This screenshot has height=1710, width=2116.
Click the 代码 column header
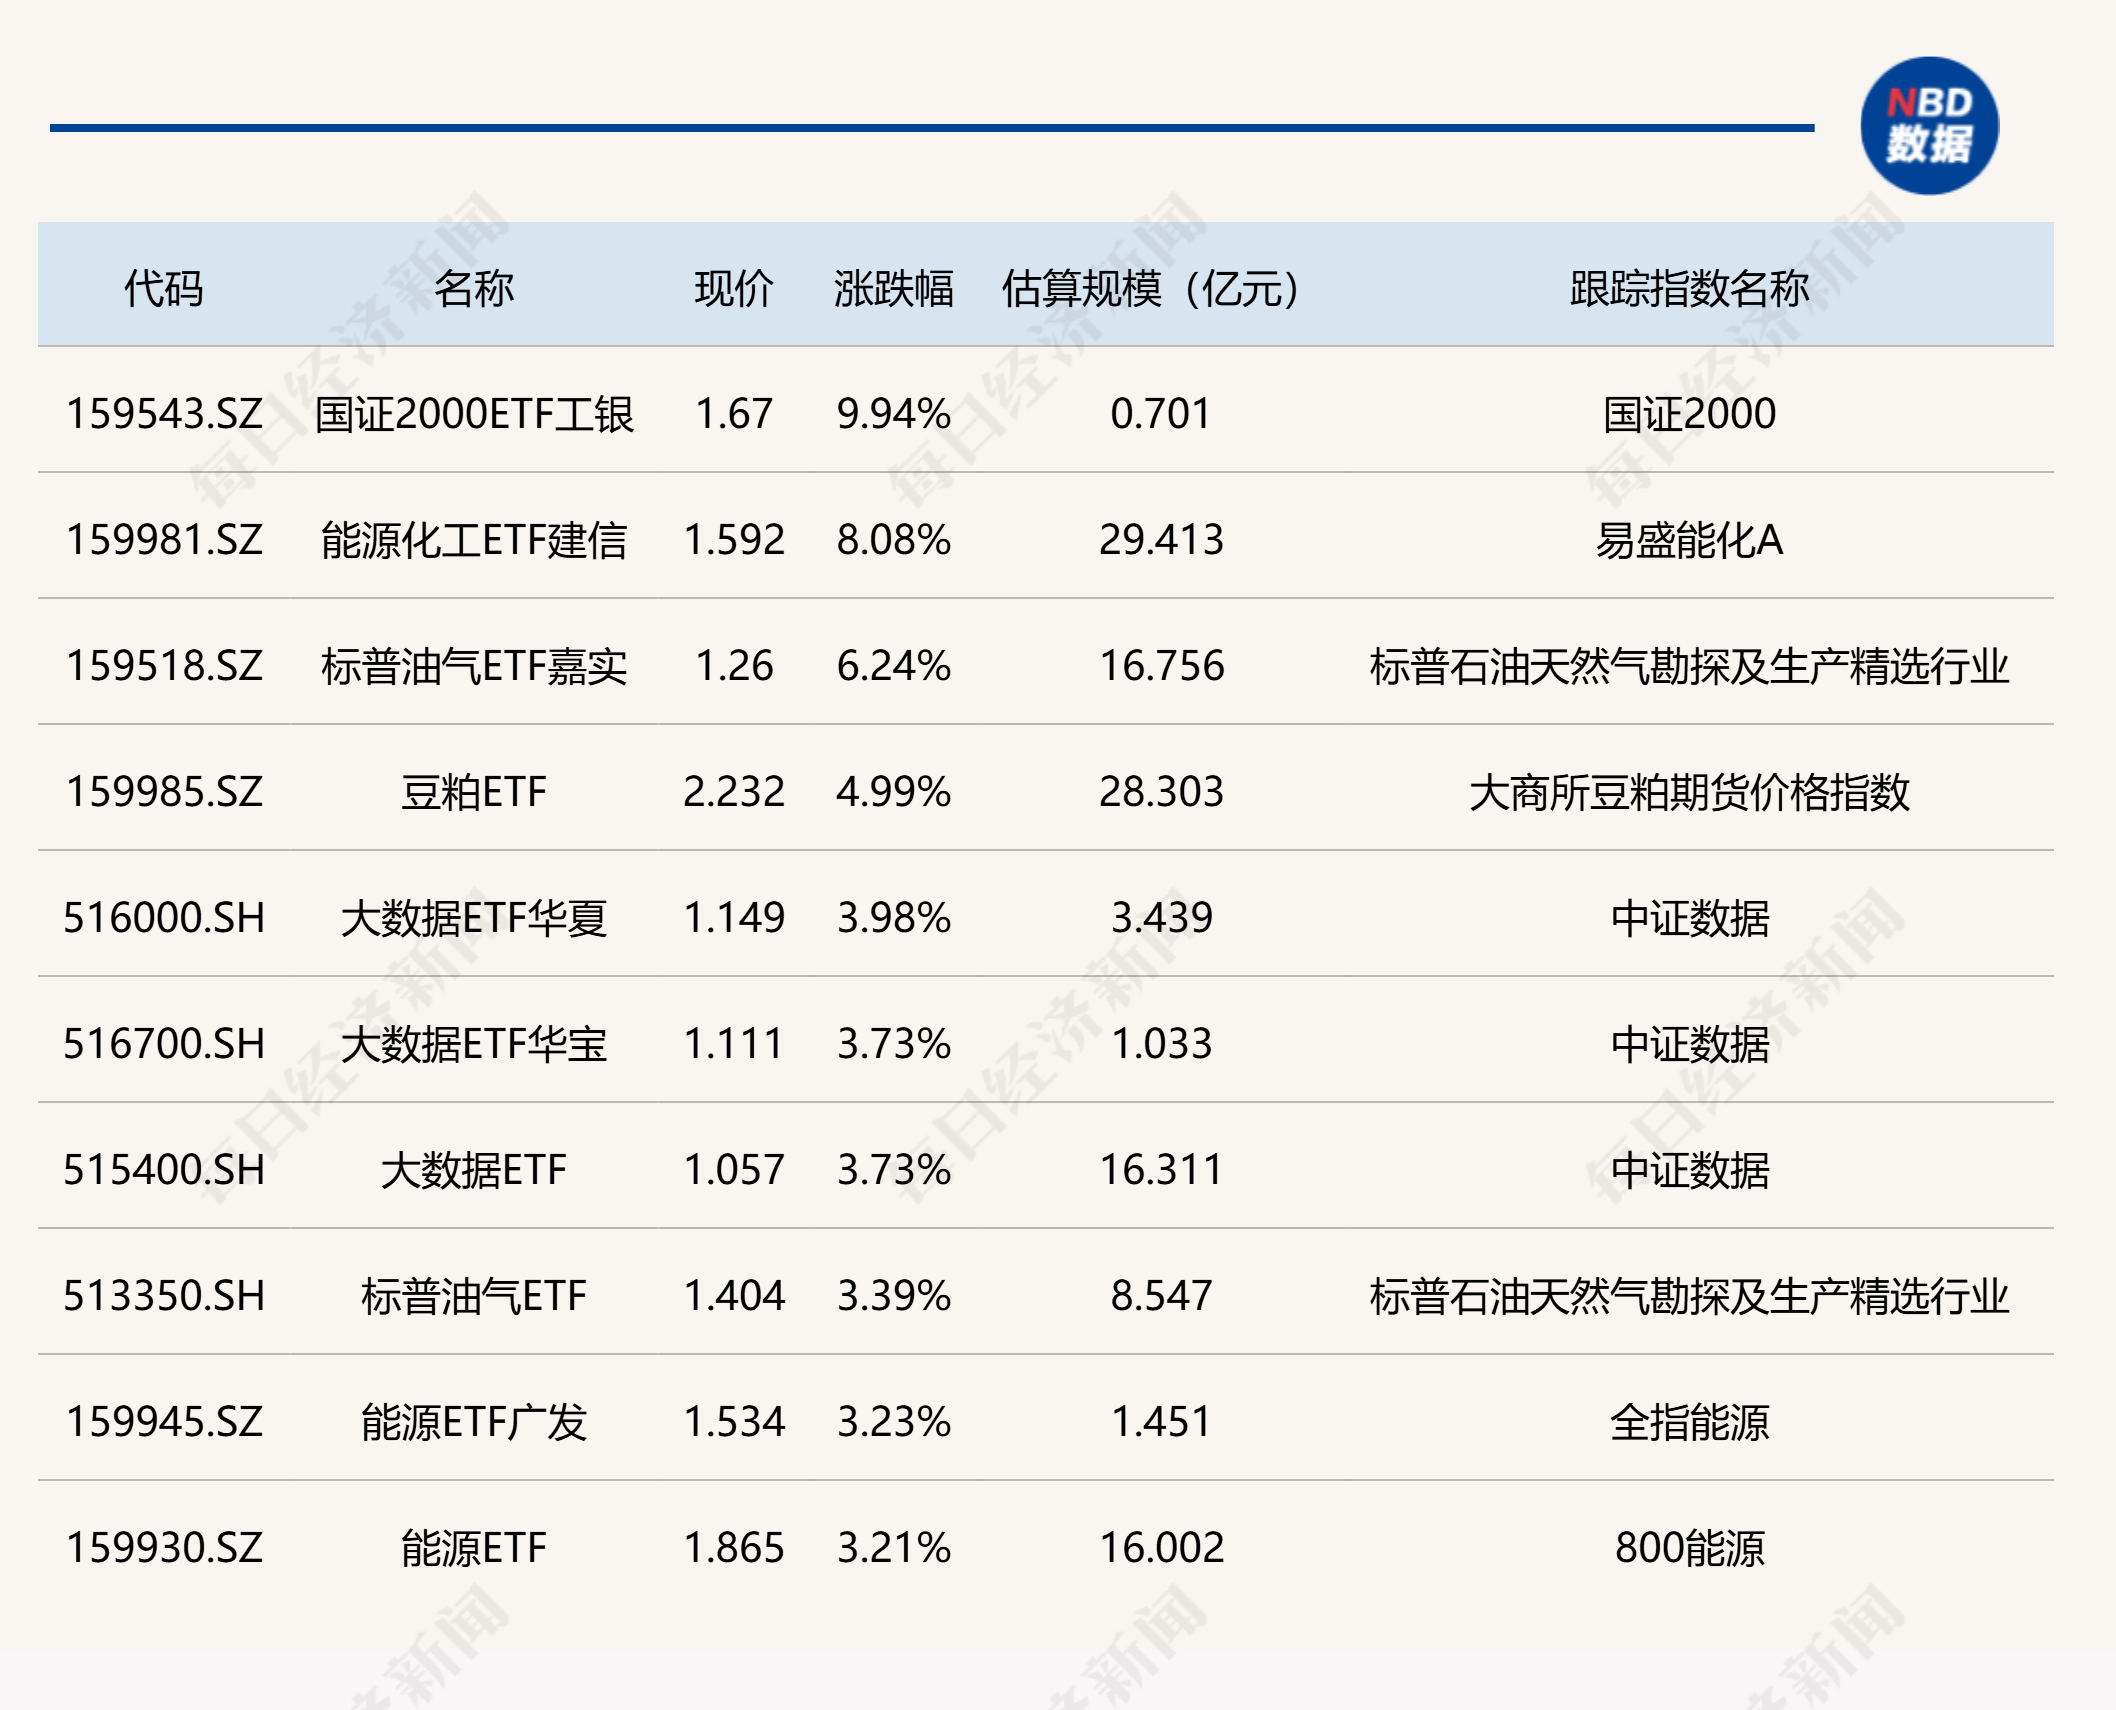click(x=163, y=288)
